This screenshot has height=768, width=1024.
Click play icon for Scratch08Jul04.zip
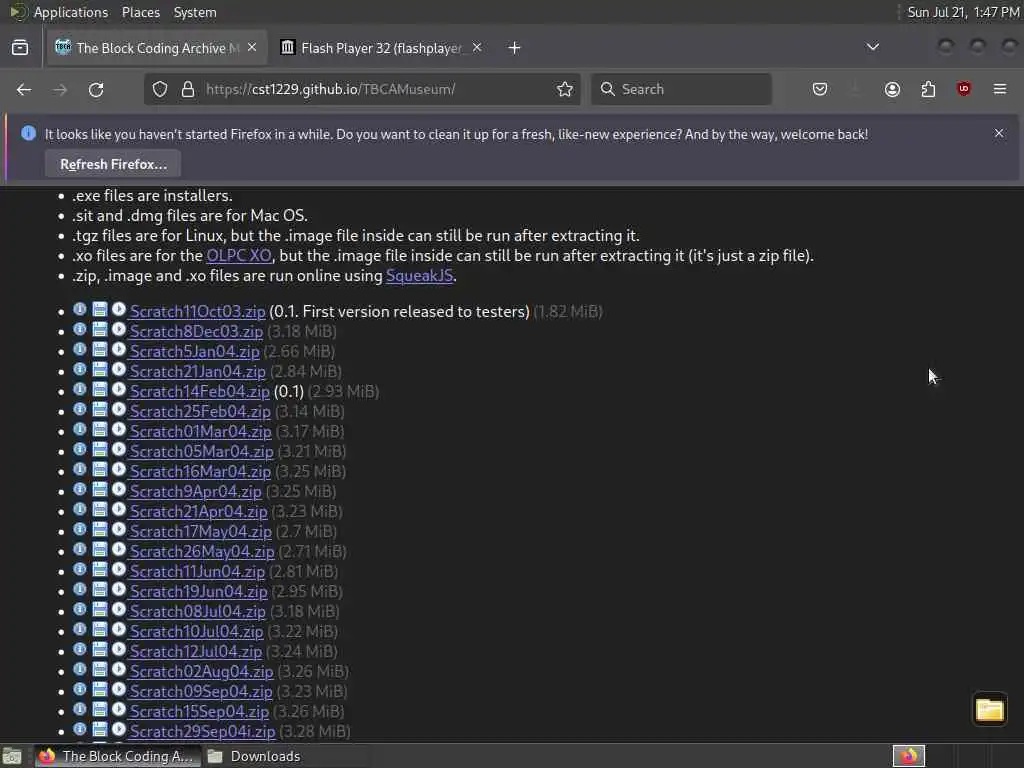tap(119, 609)
